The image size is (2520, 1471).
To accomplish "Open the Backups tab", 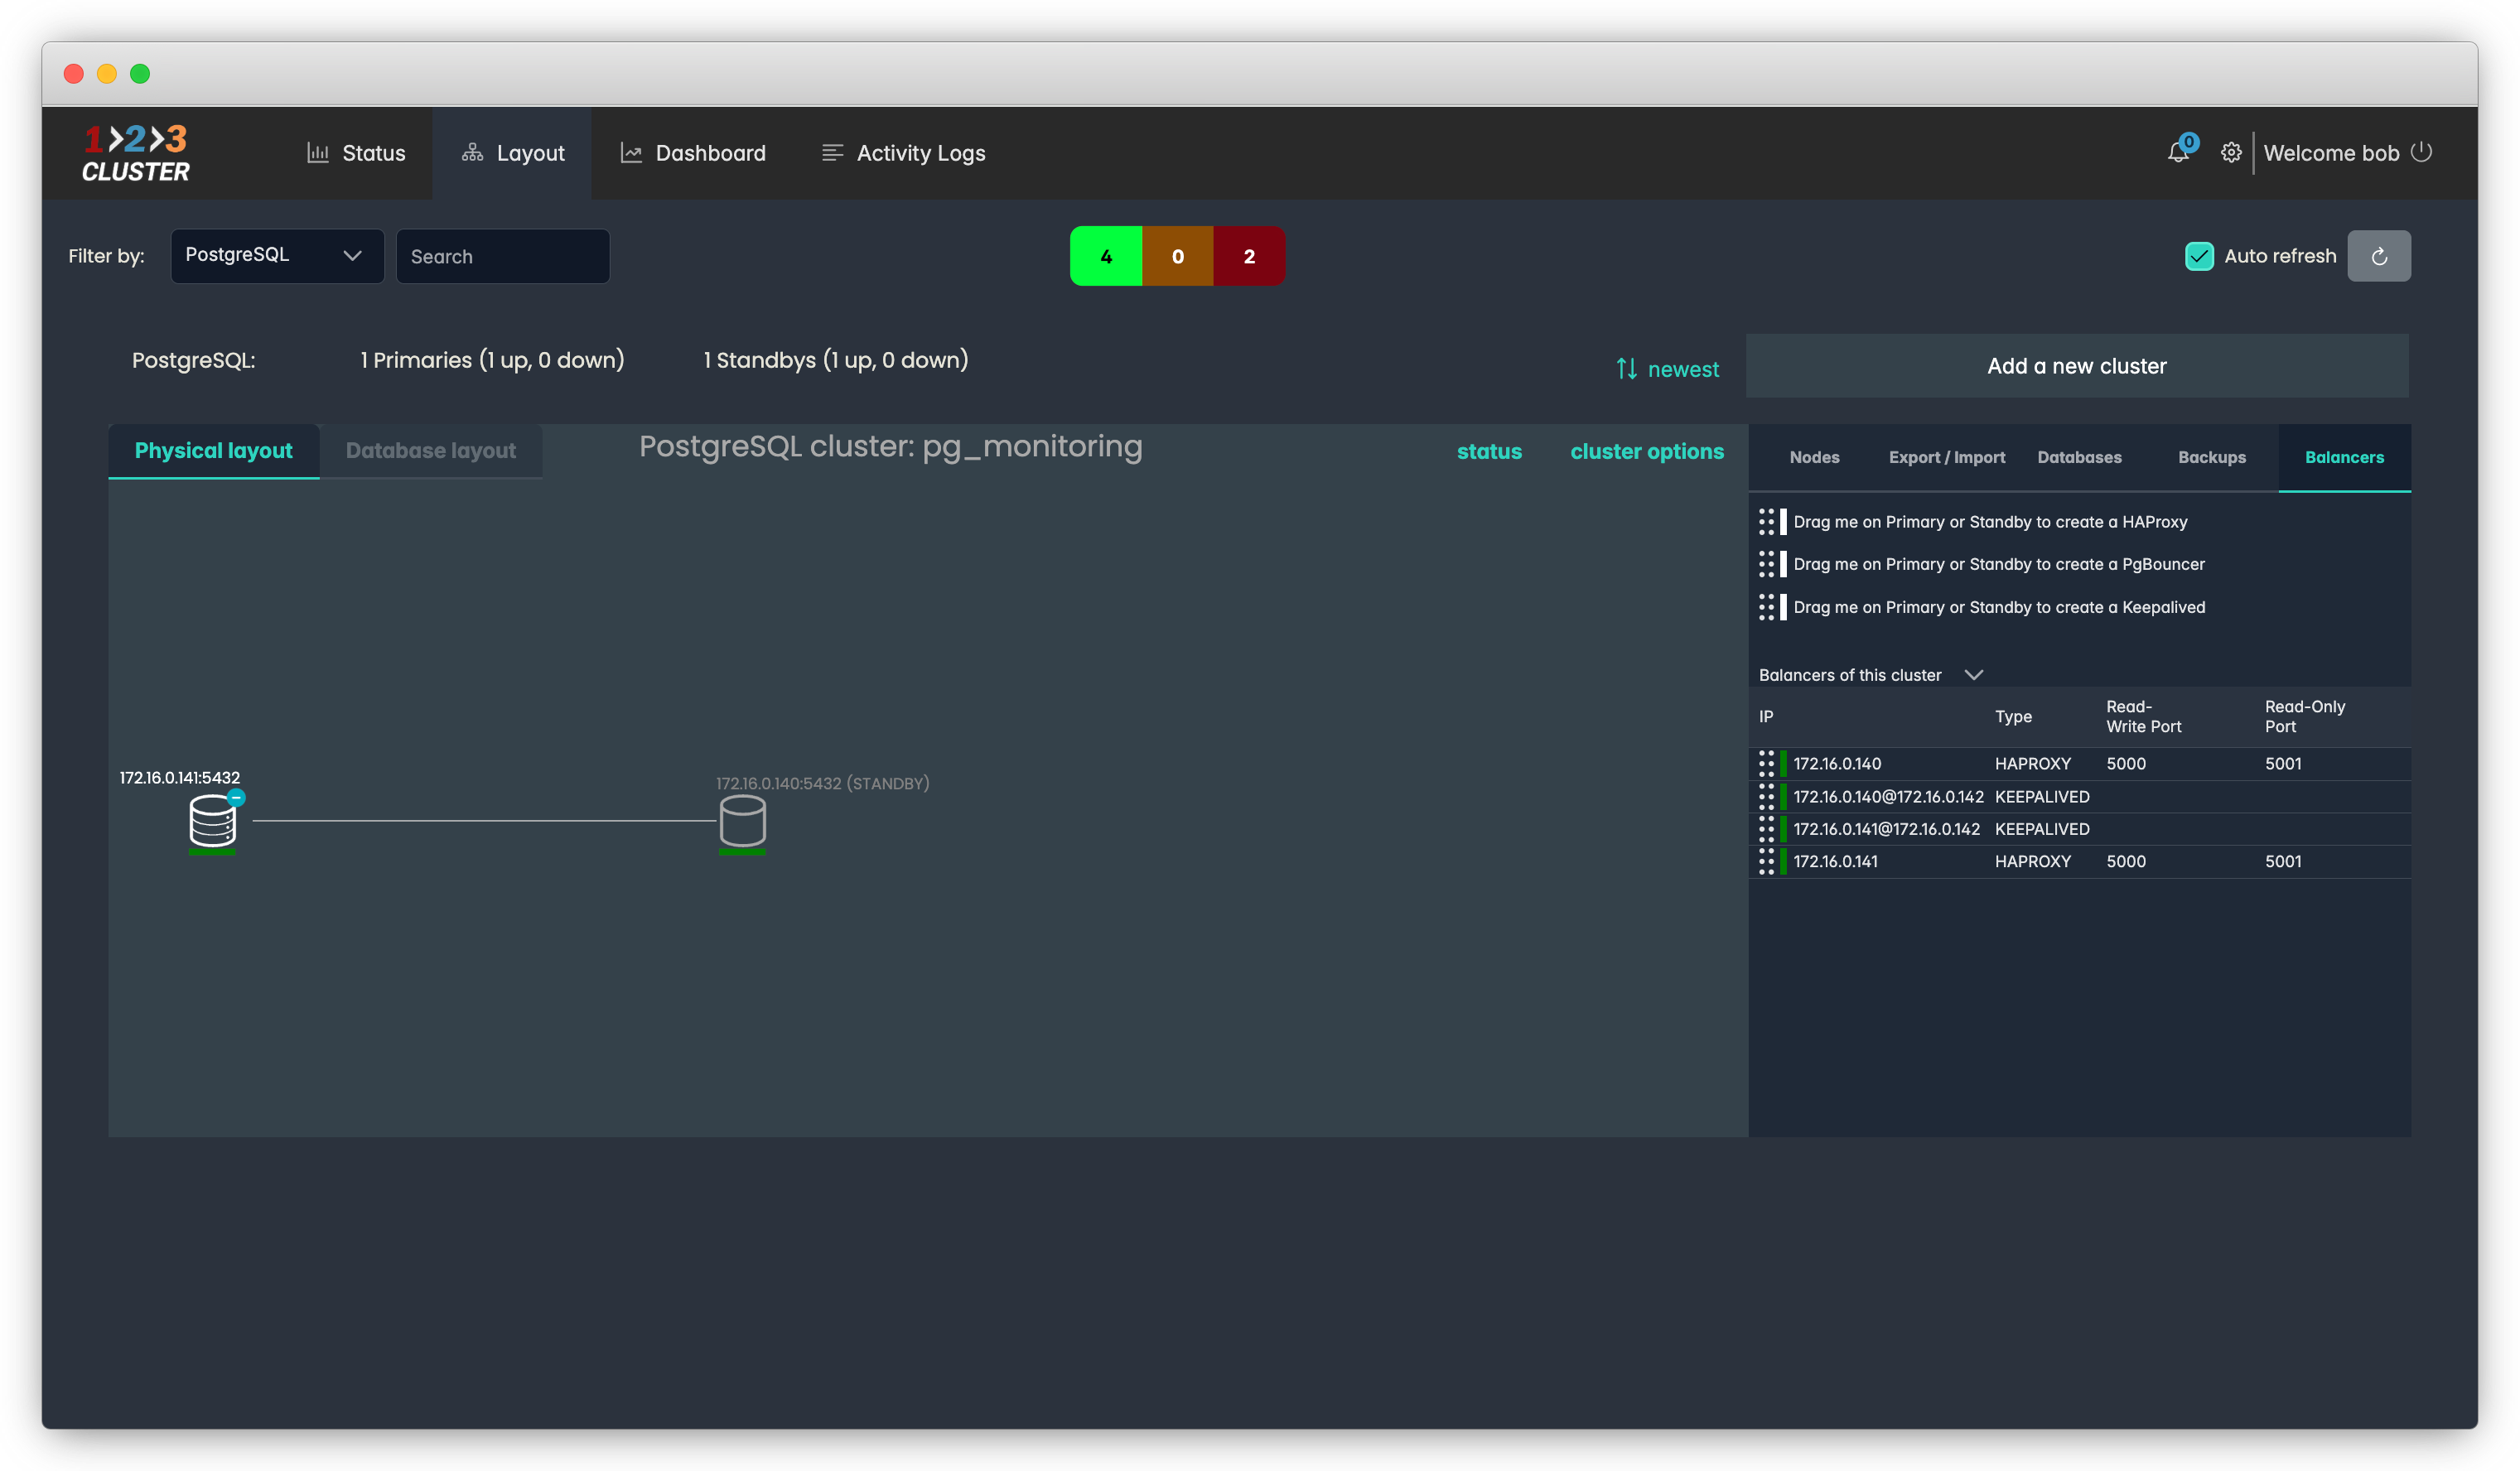I will 2211,457.
